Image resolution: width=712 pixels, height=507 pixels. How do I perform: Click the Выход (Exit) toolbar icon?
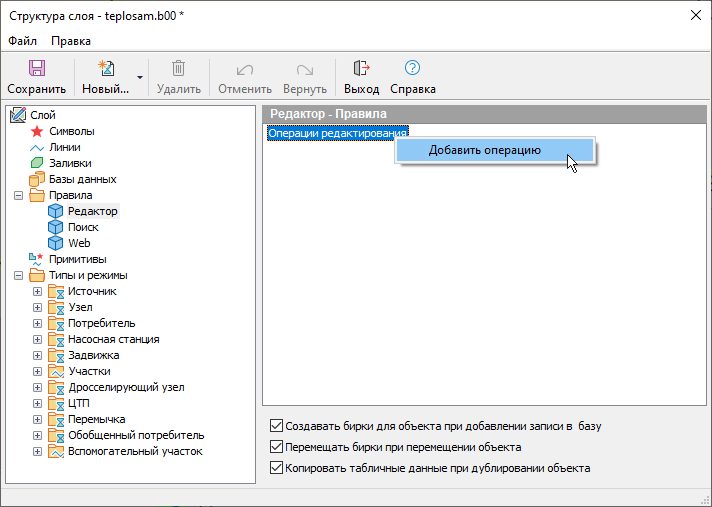coord(361,69)
